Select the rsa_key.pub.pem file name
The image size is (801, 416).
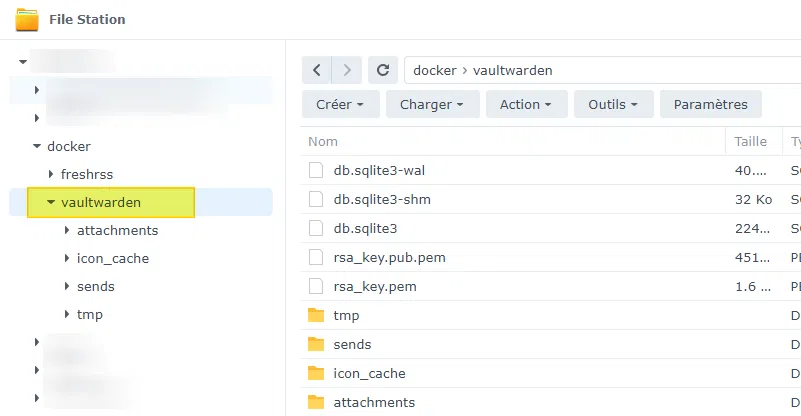click(389, 258)
